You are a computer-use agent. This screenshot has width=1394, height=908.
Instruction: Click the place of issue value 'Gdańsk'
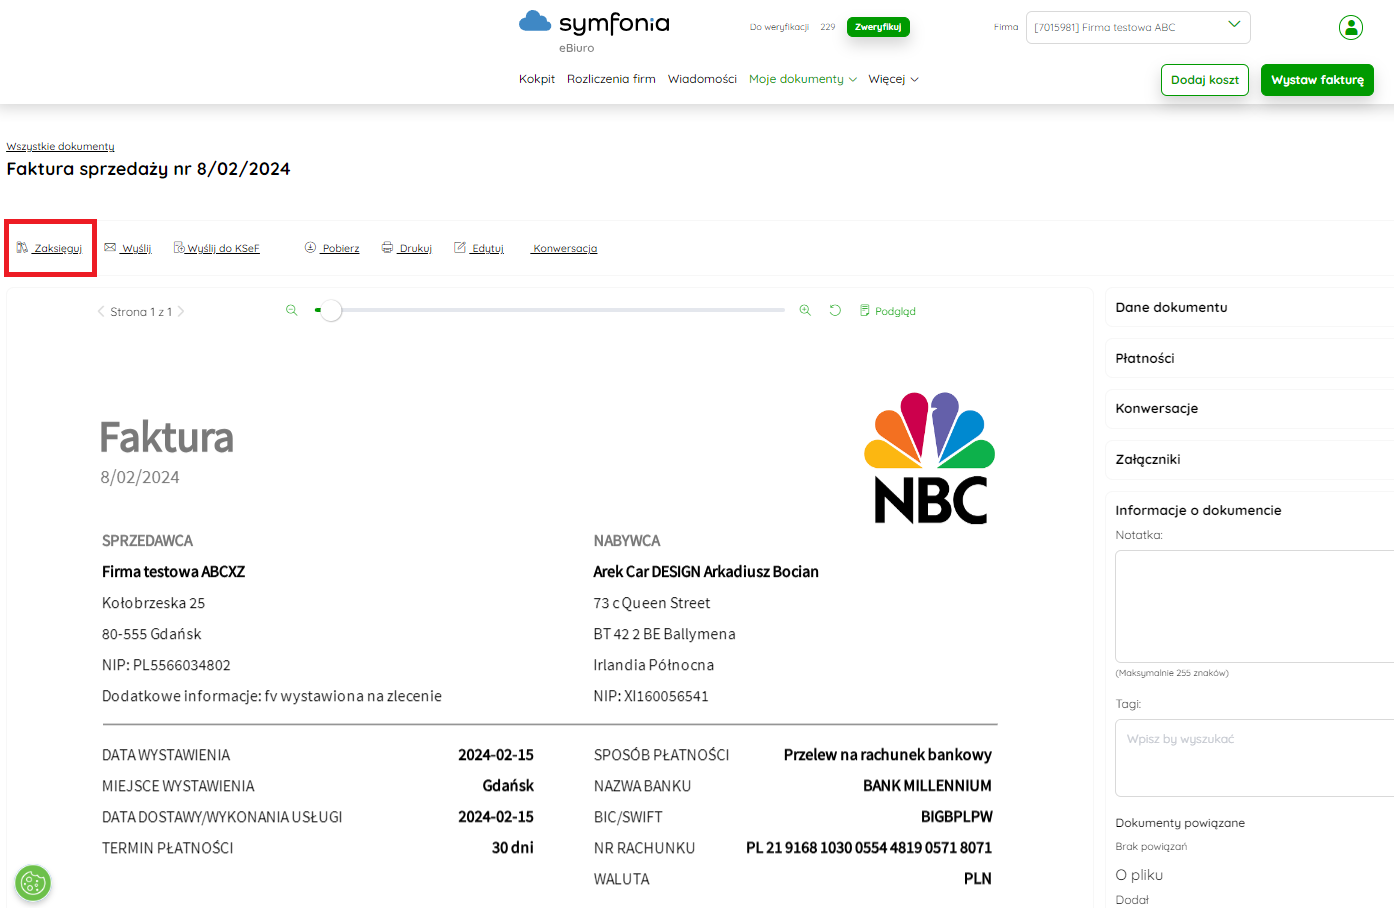[x=508, y=786]
